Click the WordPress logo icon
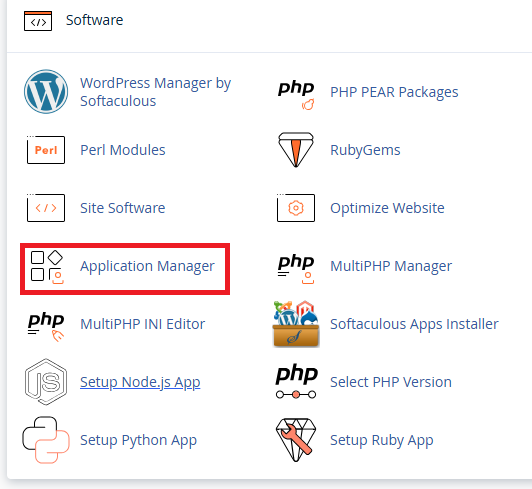The image size is (532, 489). coord(46,92)
